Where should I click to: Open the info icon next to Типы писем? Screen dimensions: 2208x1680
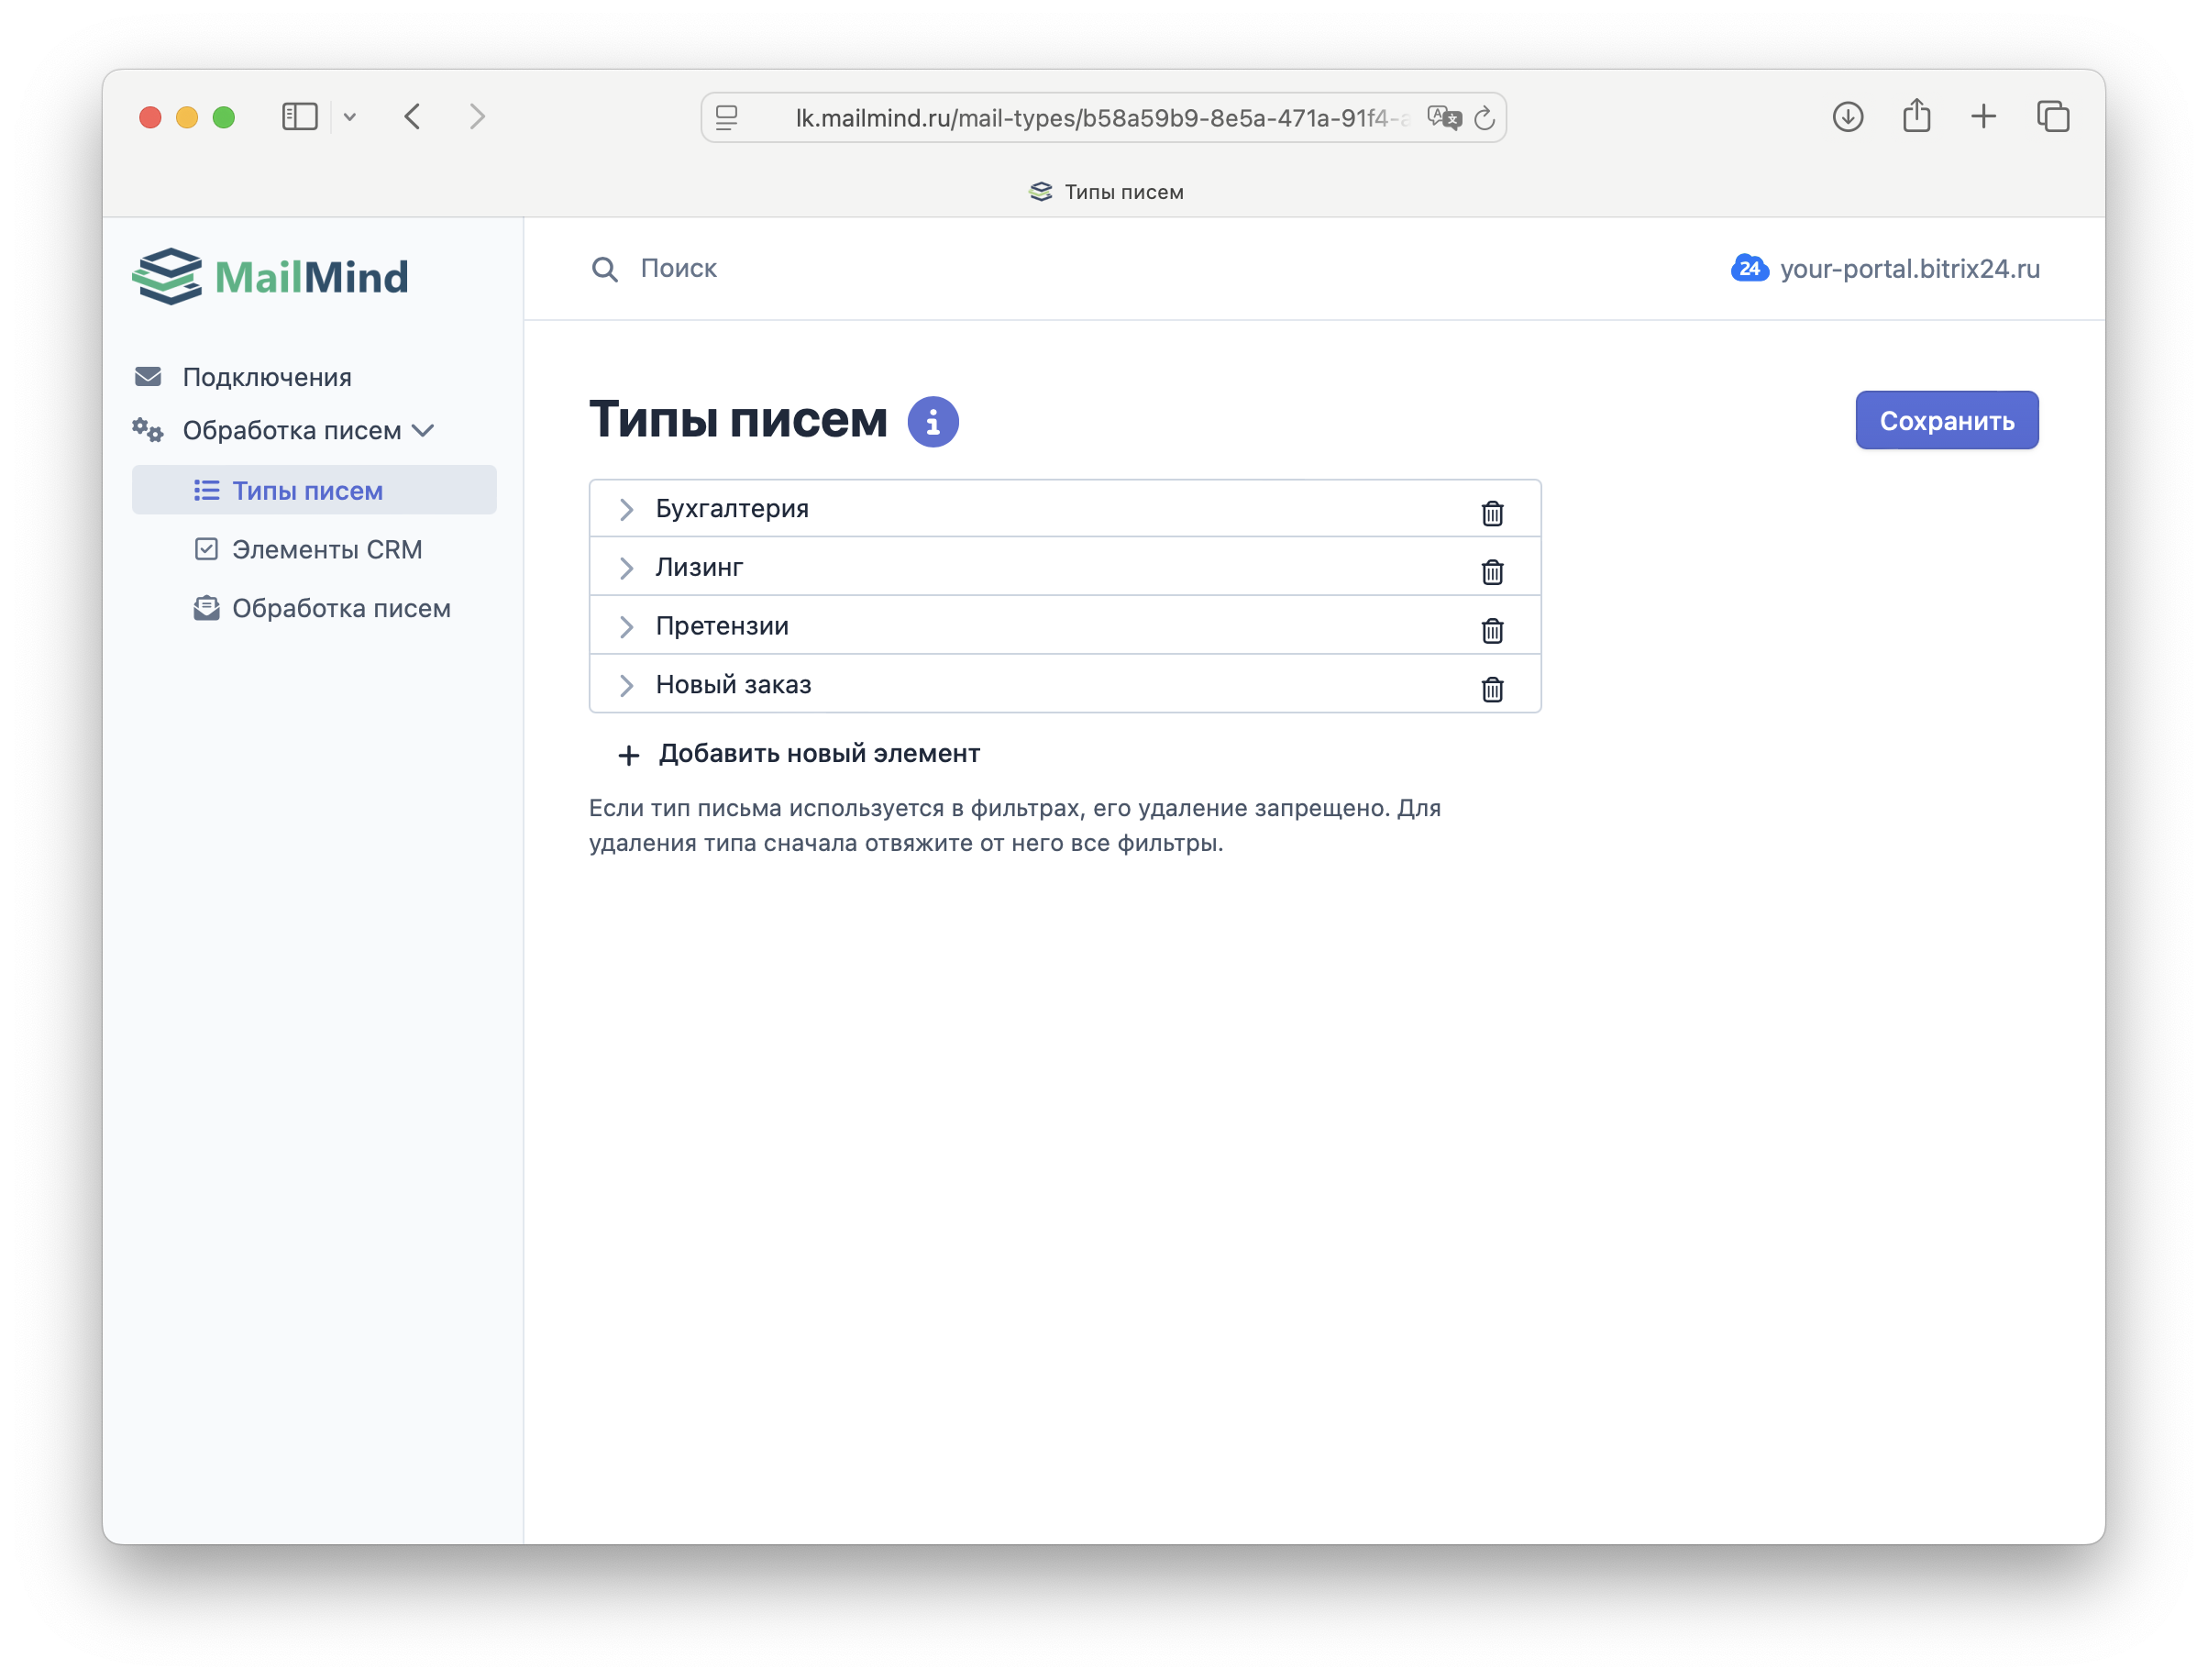coord(932,422)
